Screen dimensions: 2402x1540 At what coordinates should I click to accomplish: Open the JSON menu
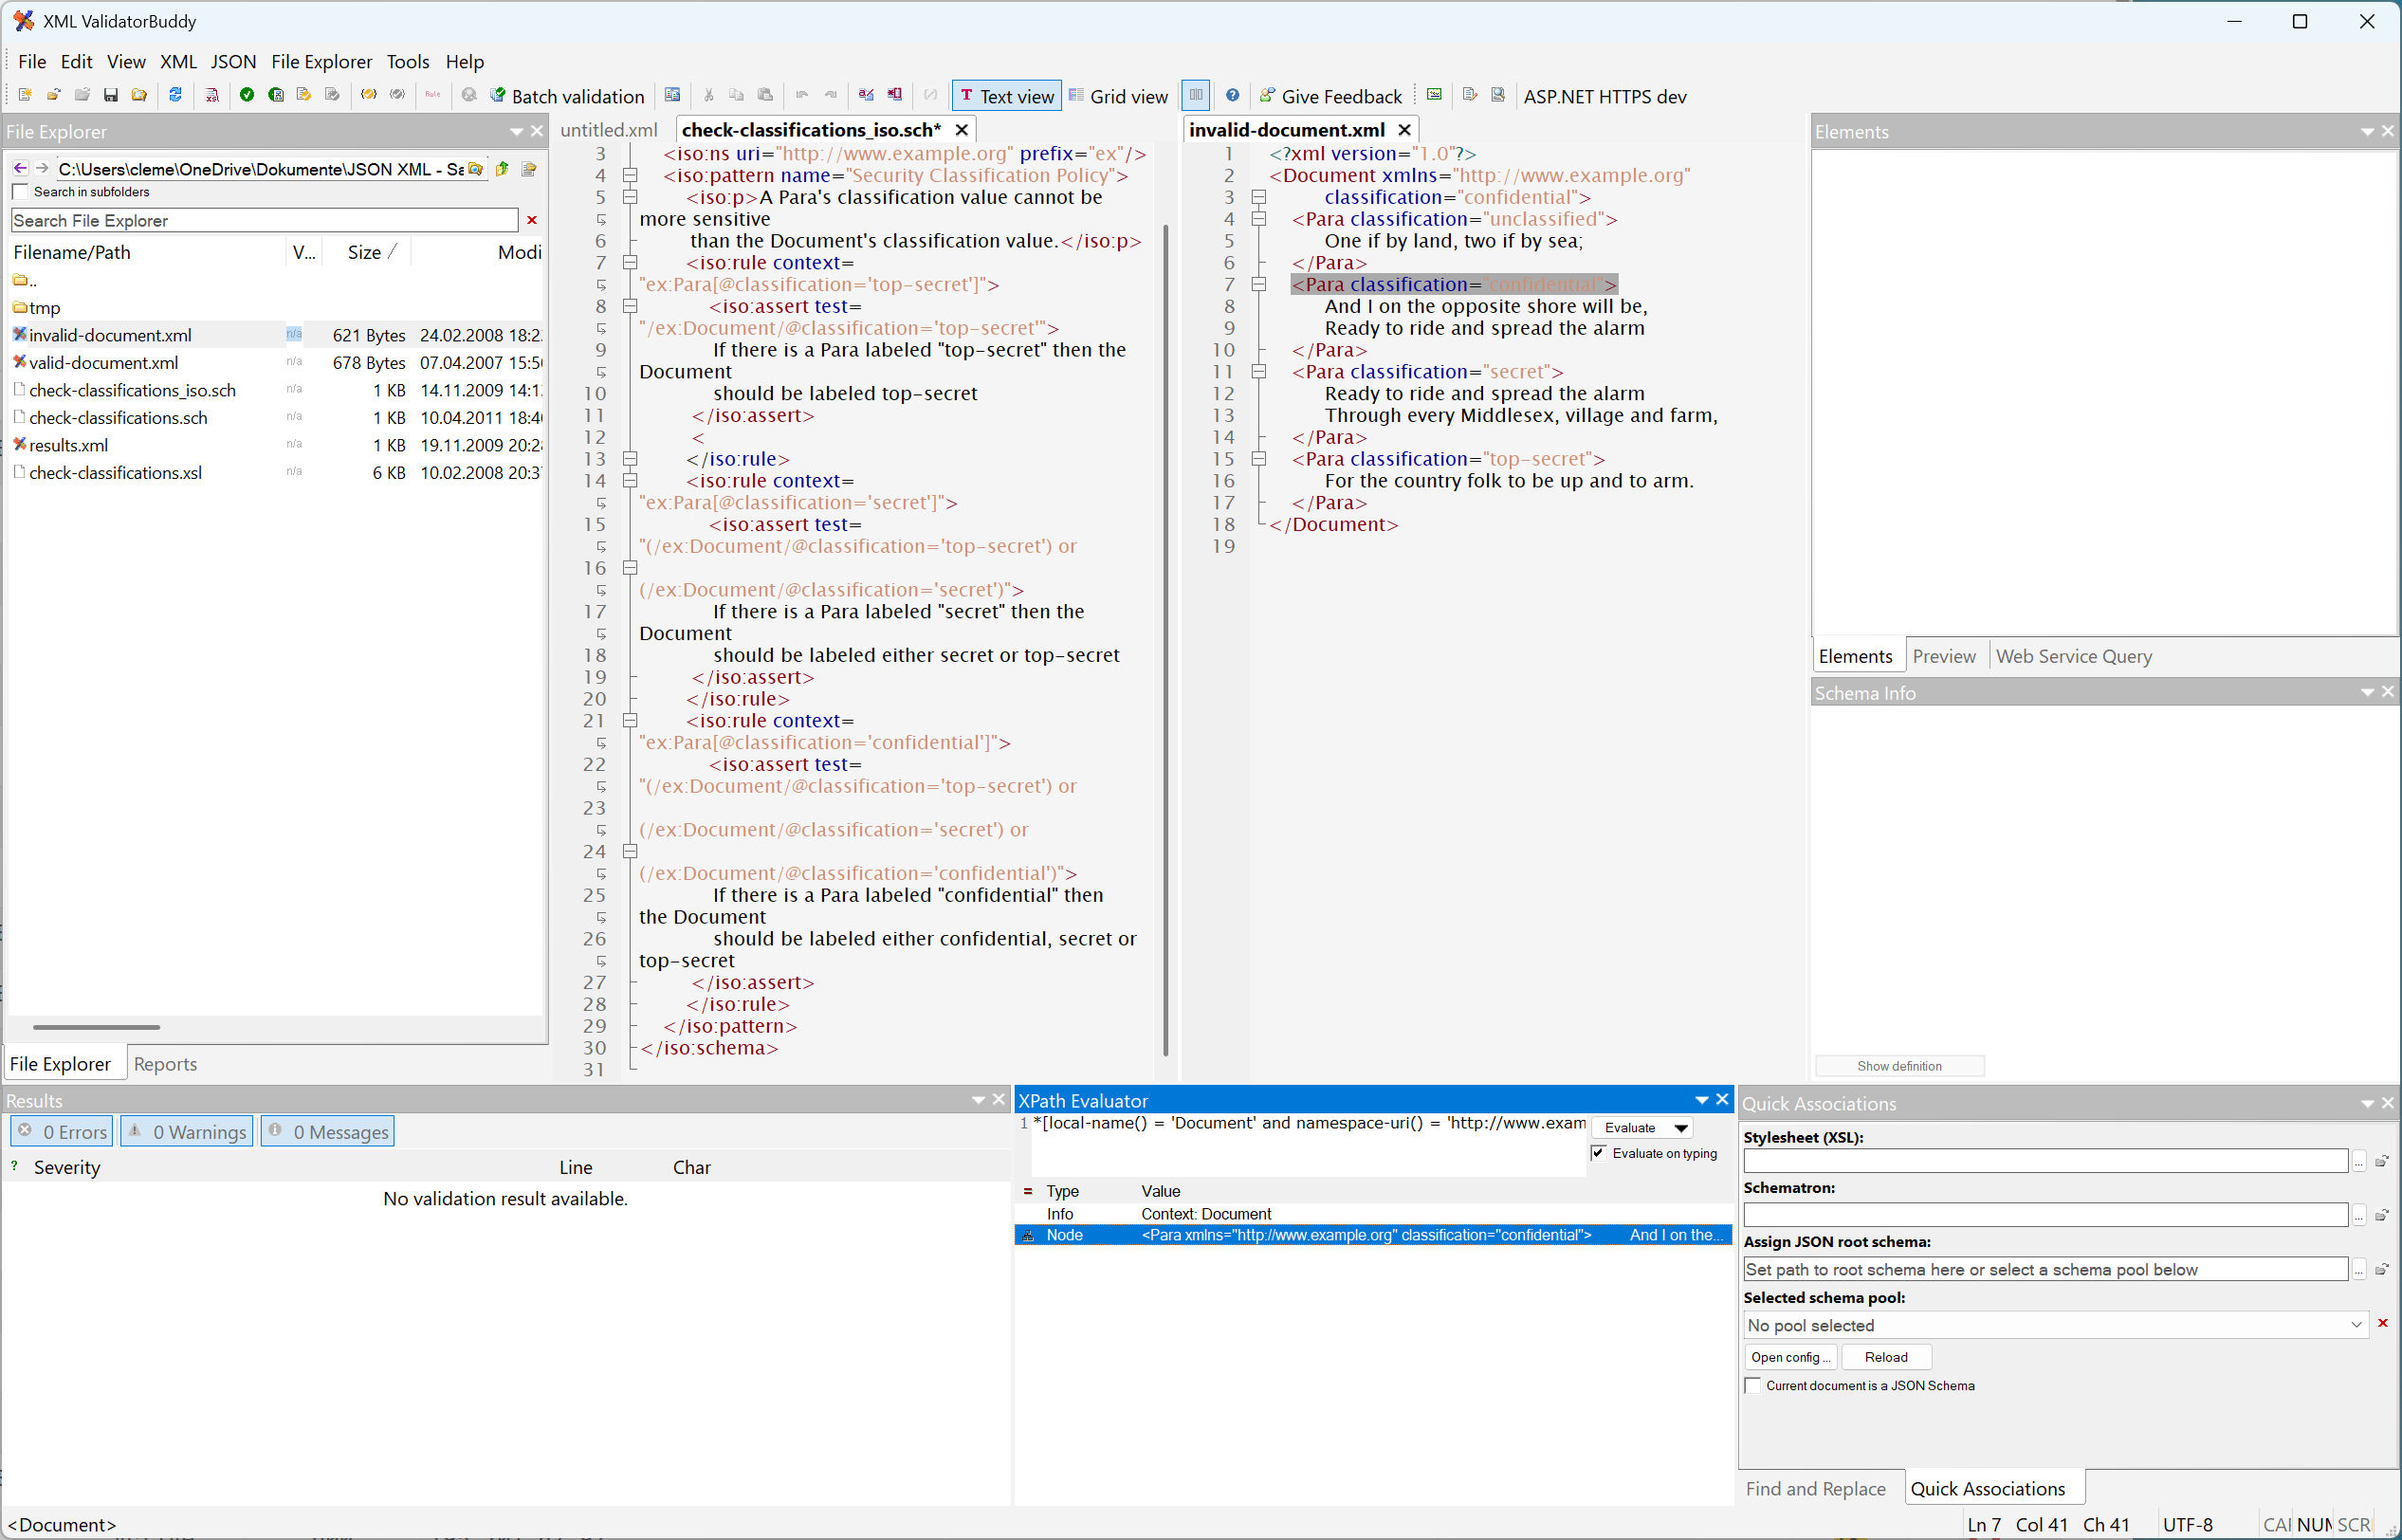point(233,61)
